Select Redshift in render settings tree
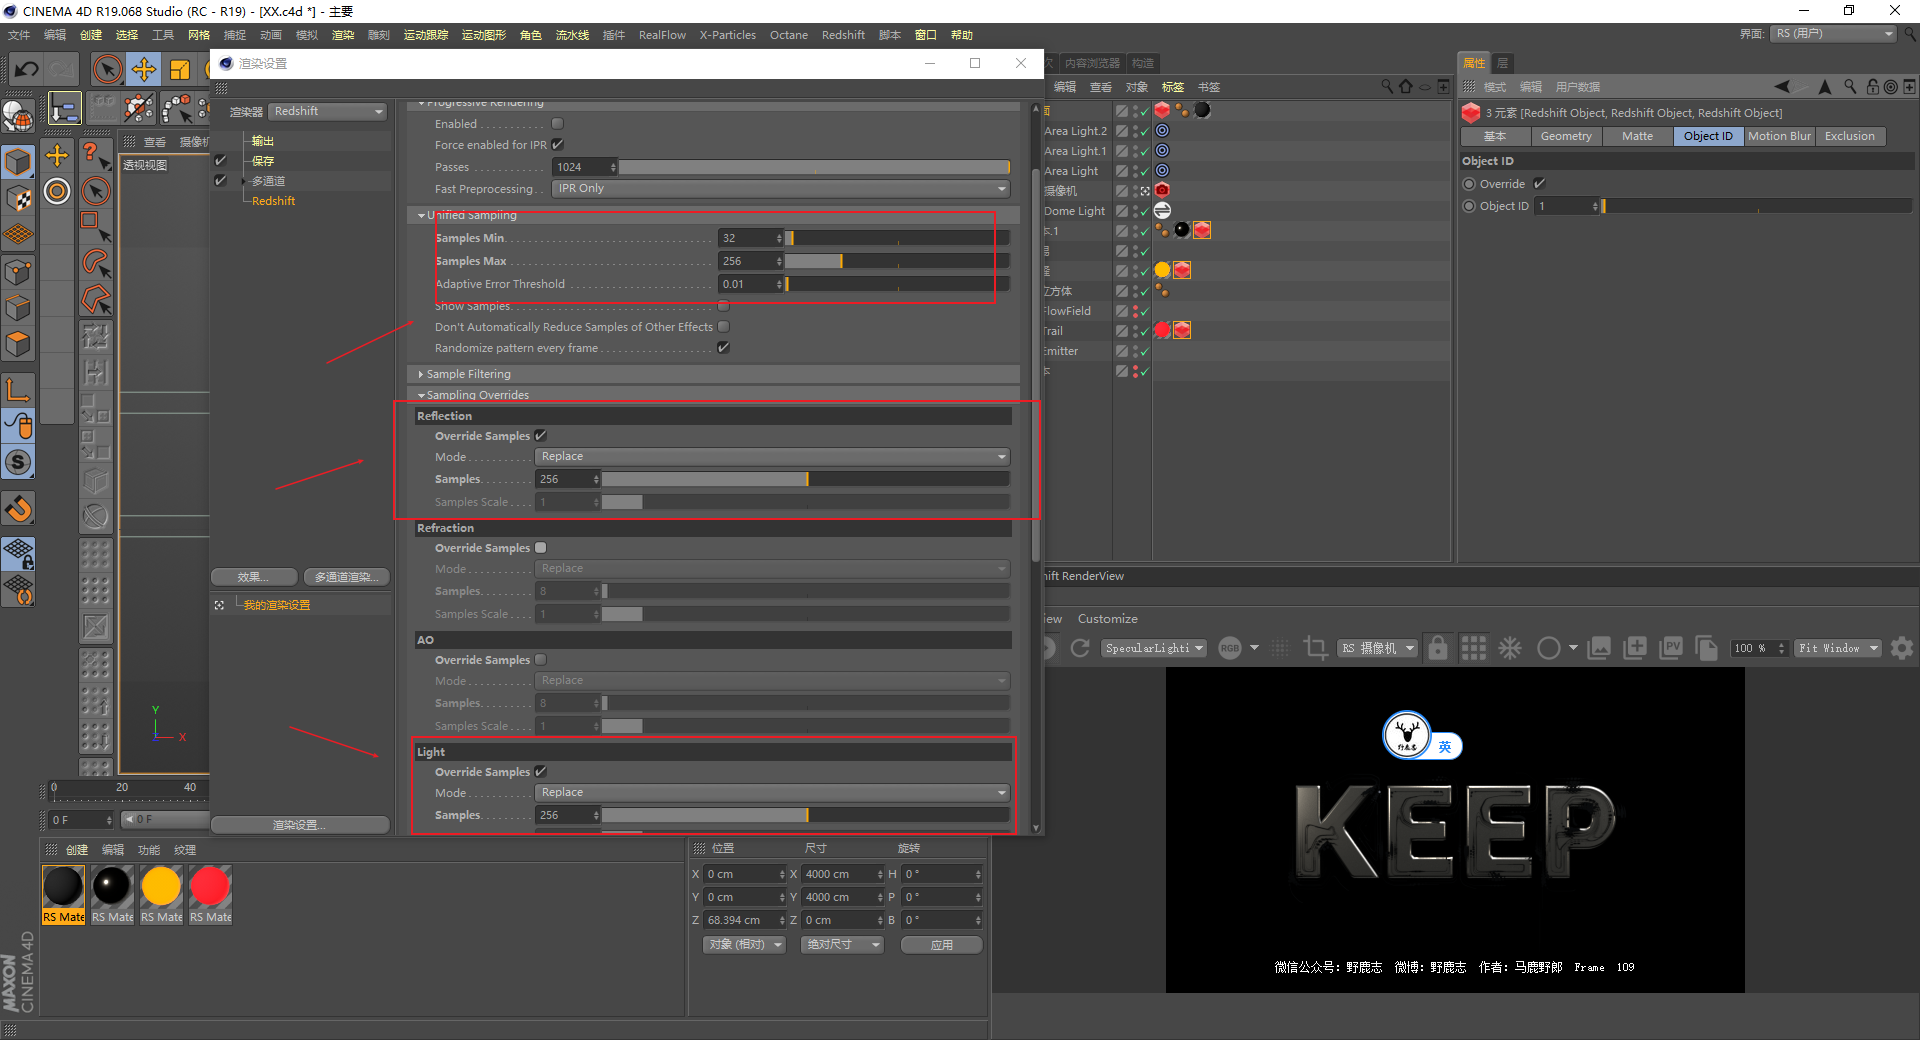The width and height of the screenshot is (1920, 1040). click(x=273, y=201)
